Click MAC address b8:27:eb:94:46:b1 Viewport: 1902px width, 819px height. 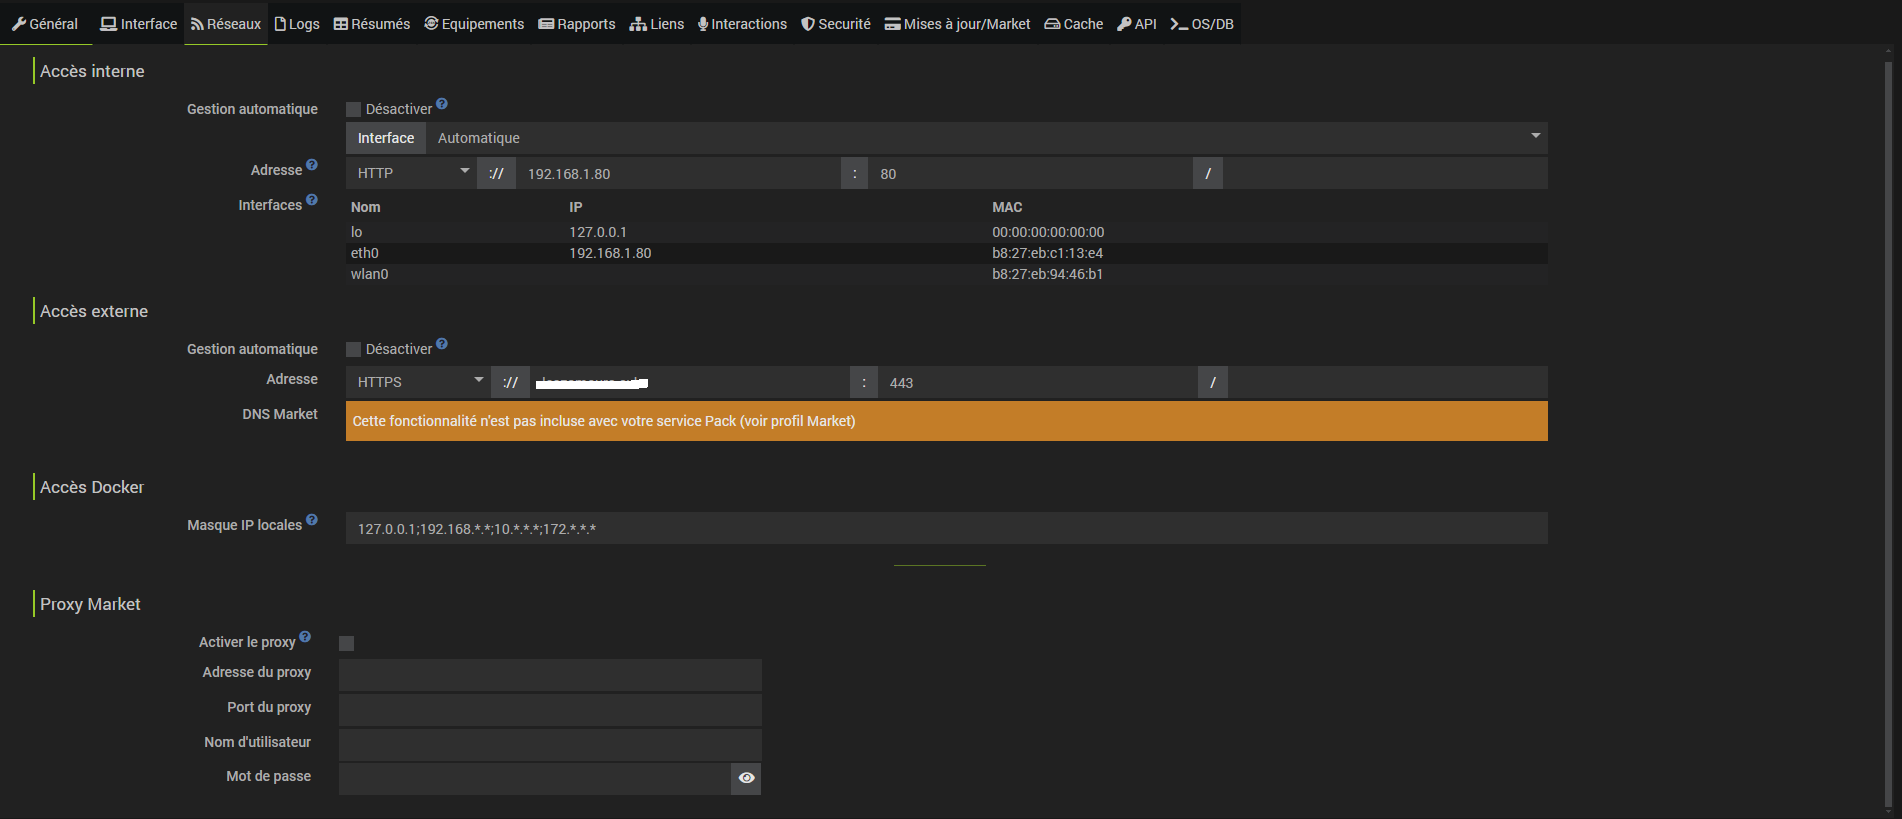coord(1047,274)
